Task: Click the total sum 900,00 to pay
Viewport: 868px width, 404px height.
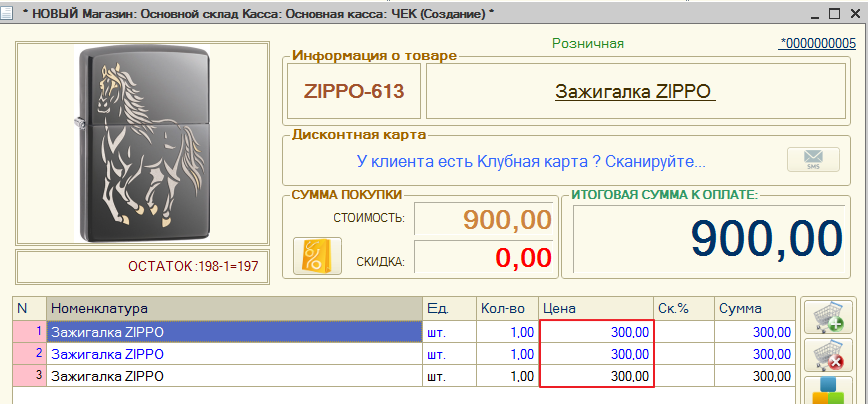Action: [709, 239]
